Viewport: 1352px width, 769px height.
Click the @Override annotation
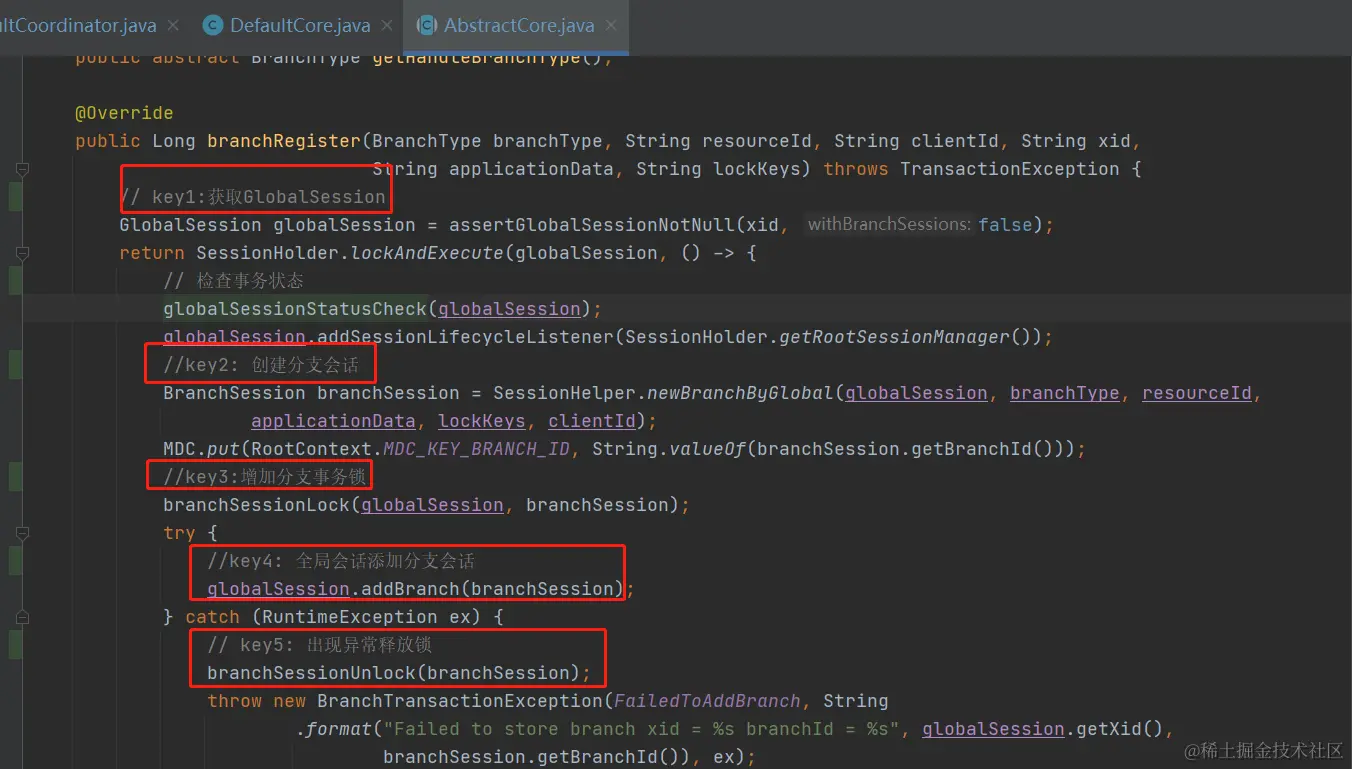click(124, 113)
